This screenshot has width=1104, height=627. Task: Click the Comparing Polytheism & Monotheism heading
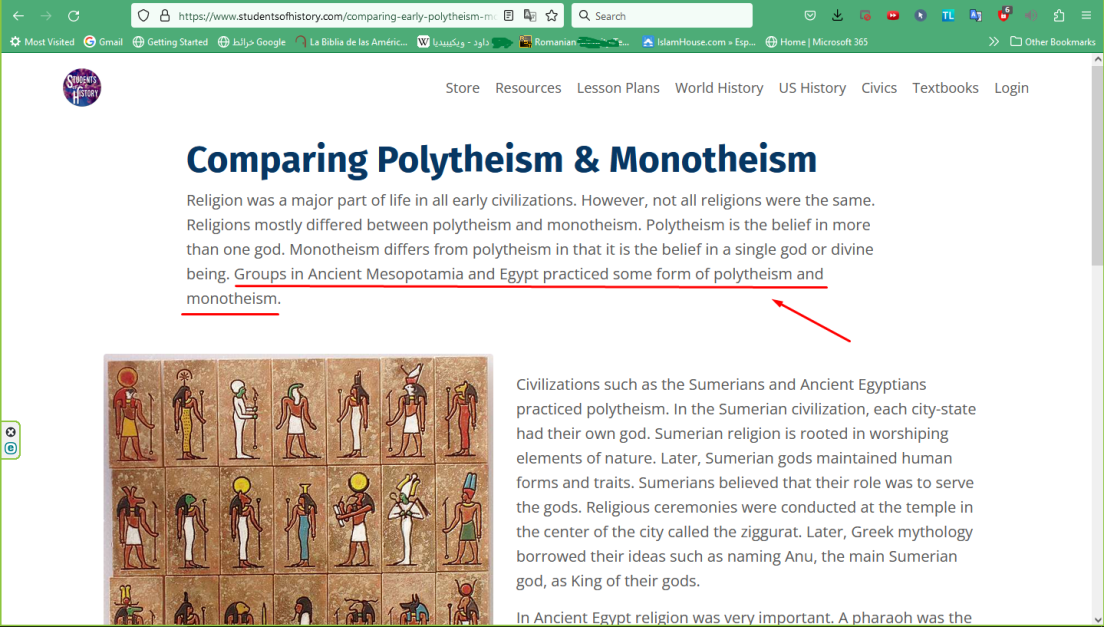coord(501,159)
